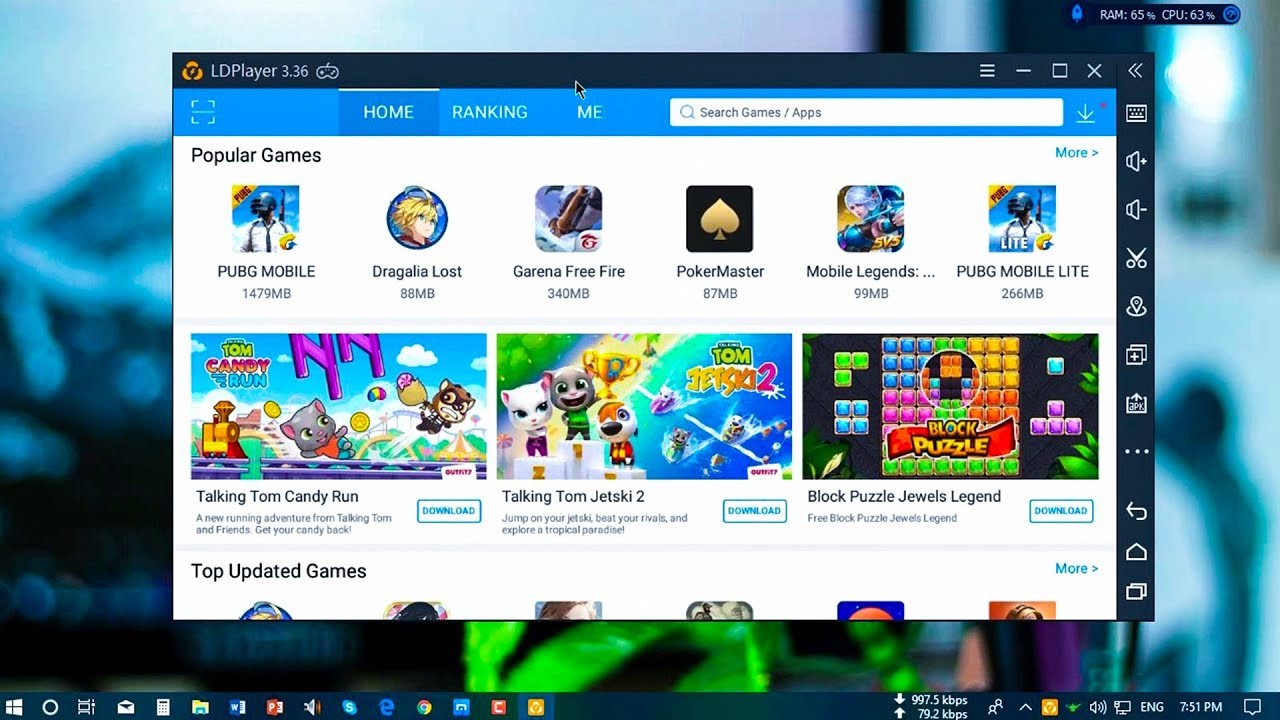Image resolution: width=1280 pixels, height=720 pixels.
Task: Open the Garena Free Fire icon
Action: (x=568, y=218)
